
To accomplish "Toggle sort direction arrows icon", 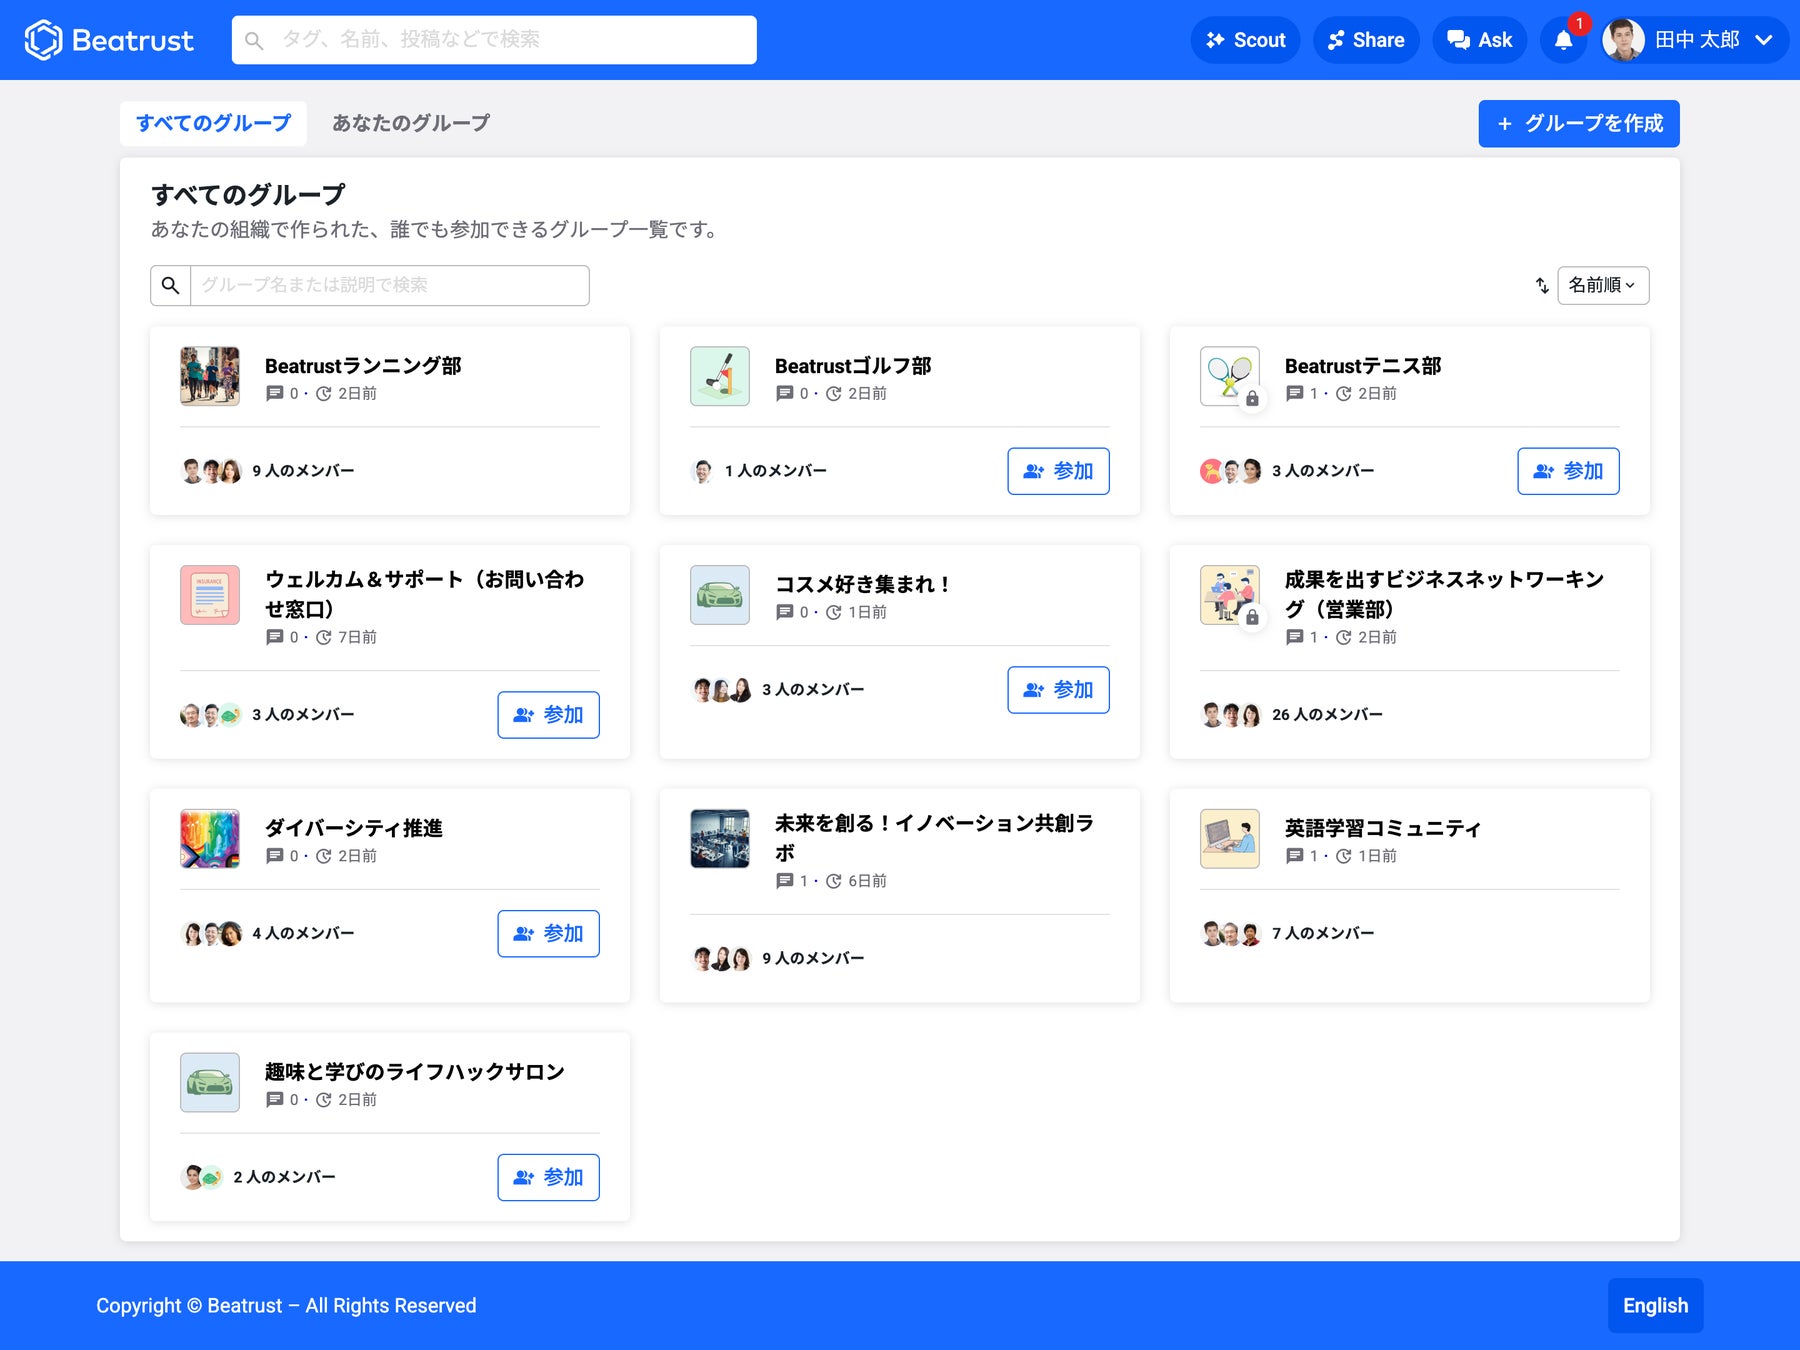I will pos(1542,286).
